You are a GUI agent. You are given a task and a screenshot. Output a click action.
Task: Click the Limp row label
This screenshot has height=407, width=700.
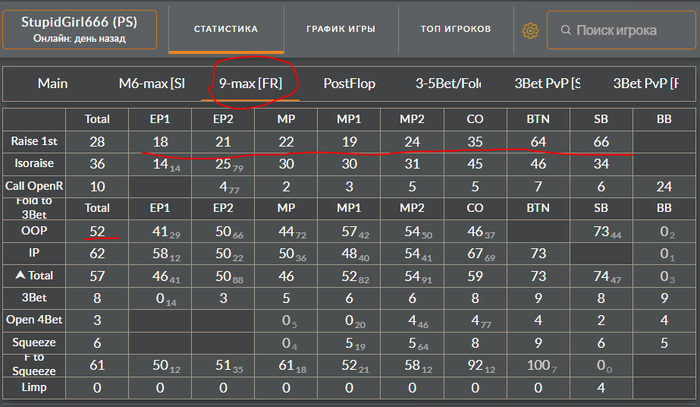point(34,387)
